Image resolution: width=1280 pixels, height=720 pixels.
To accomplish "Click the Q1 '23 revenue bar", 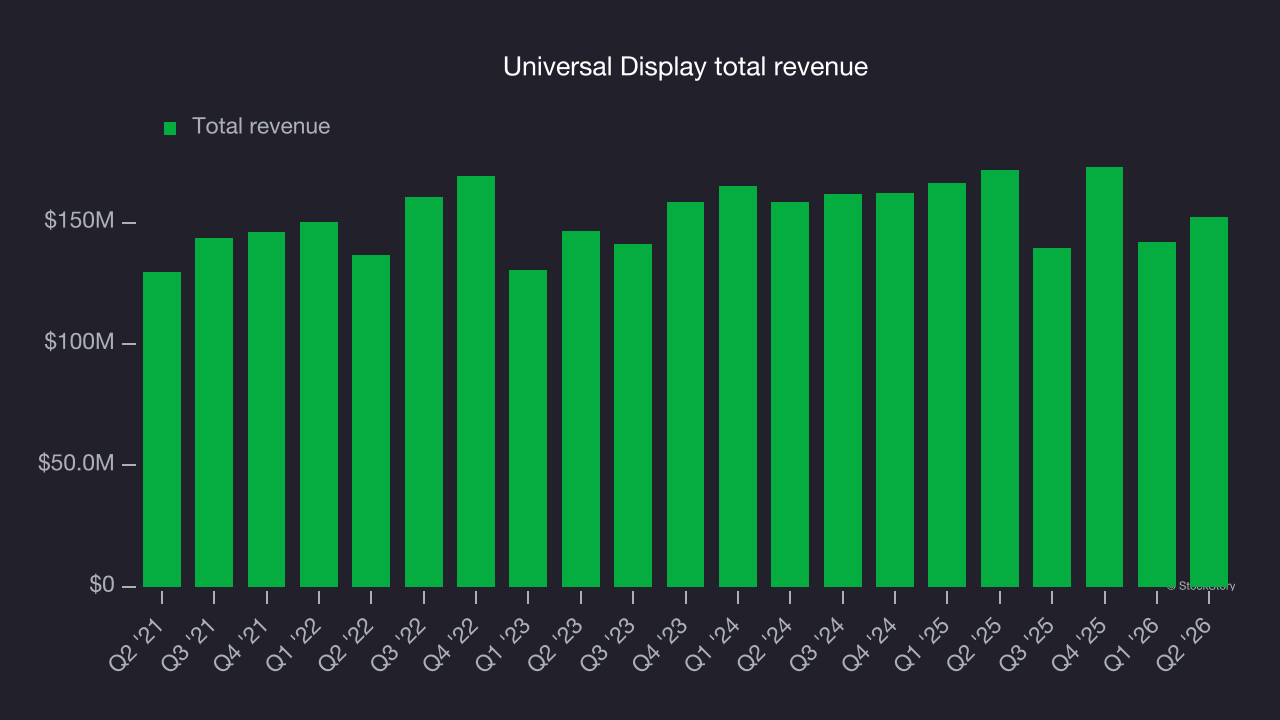I will 528,428.
